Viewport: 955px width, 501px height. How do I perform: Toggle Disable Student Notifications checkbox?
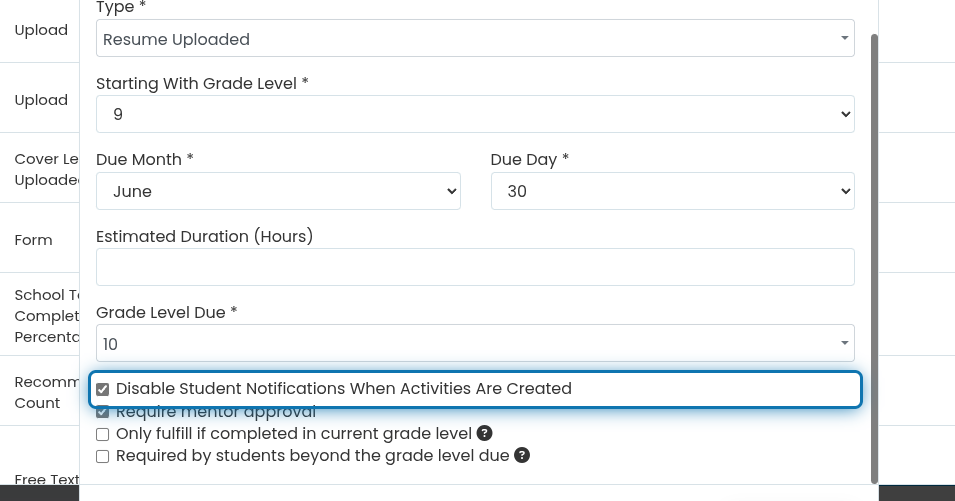click(102, 389)
